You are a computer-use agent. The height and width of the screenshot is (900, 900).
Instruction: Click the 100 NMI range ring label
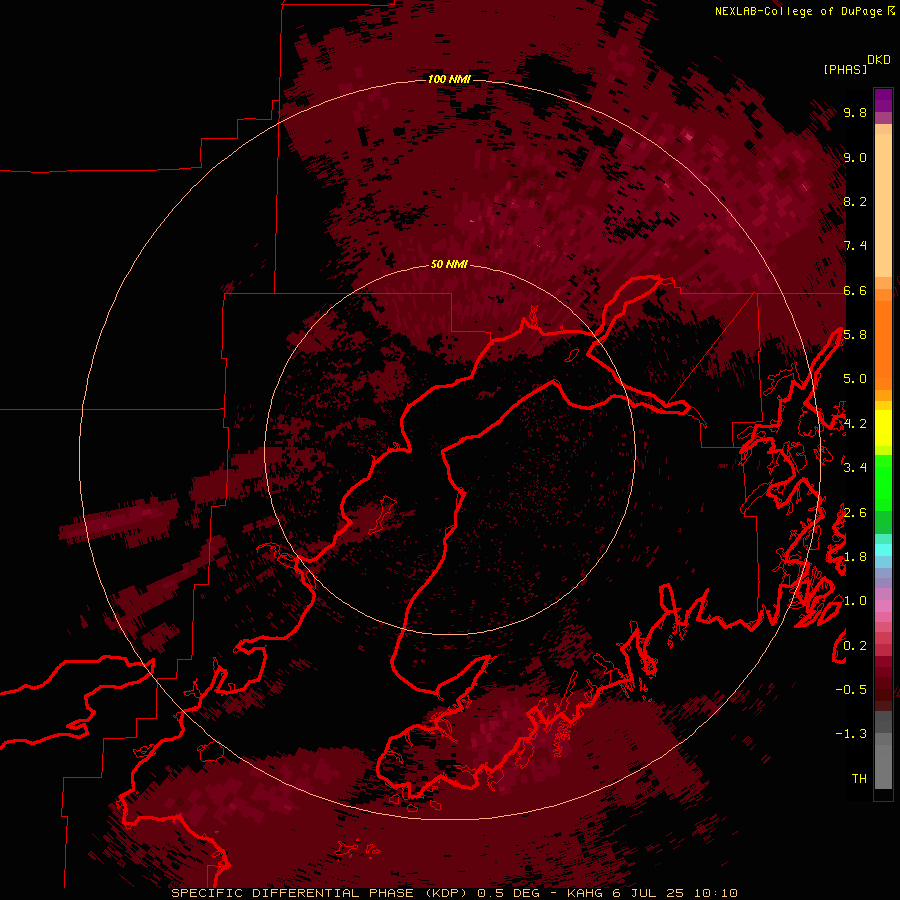[x=449, y=79]
